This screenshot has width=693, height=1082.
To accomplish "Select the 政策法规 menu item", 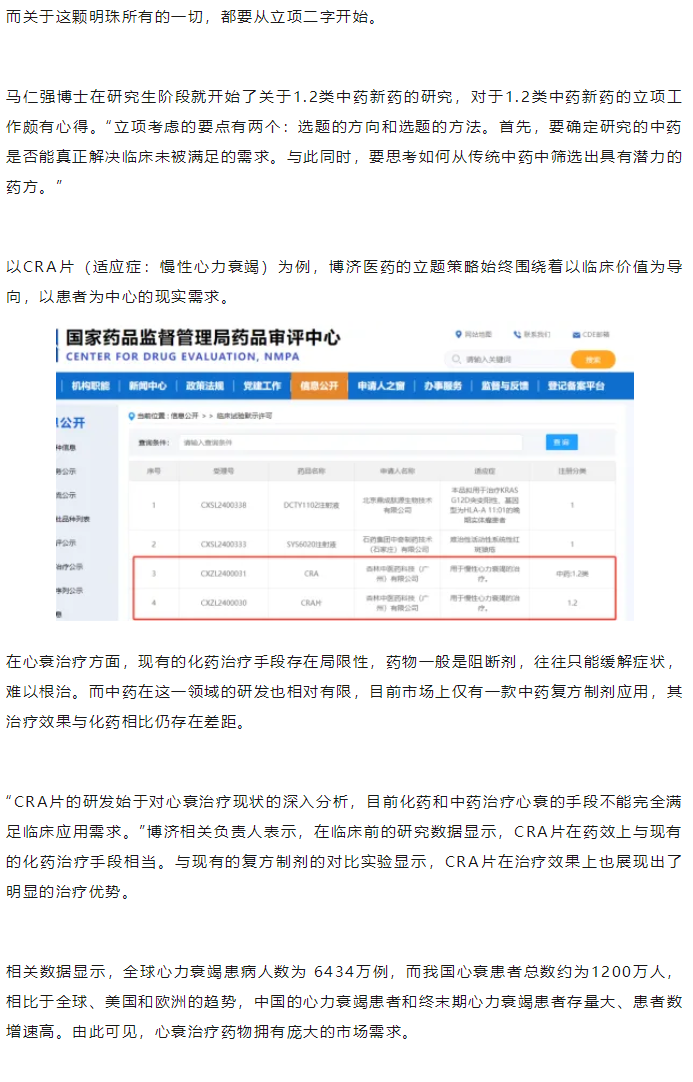I will click(x=204, y=386).
